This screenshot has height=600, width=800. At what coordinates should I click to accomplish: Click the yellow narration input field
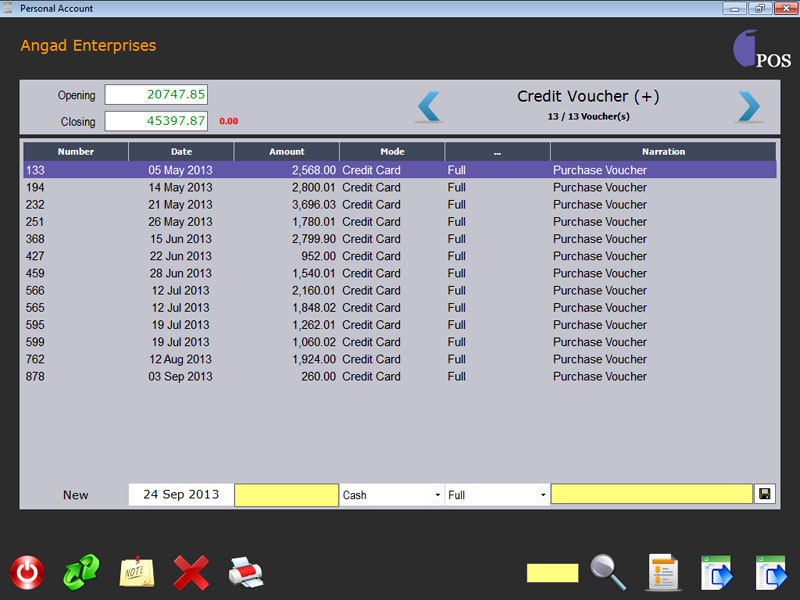[x=651, y=494]
